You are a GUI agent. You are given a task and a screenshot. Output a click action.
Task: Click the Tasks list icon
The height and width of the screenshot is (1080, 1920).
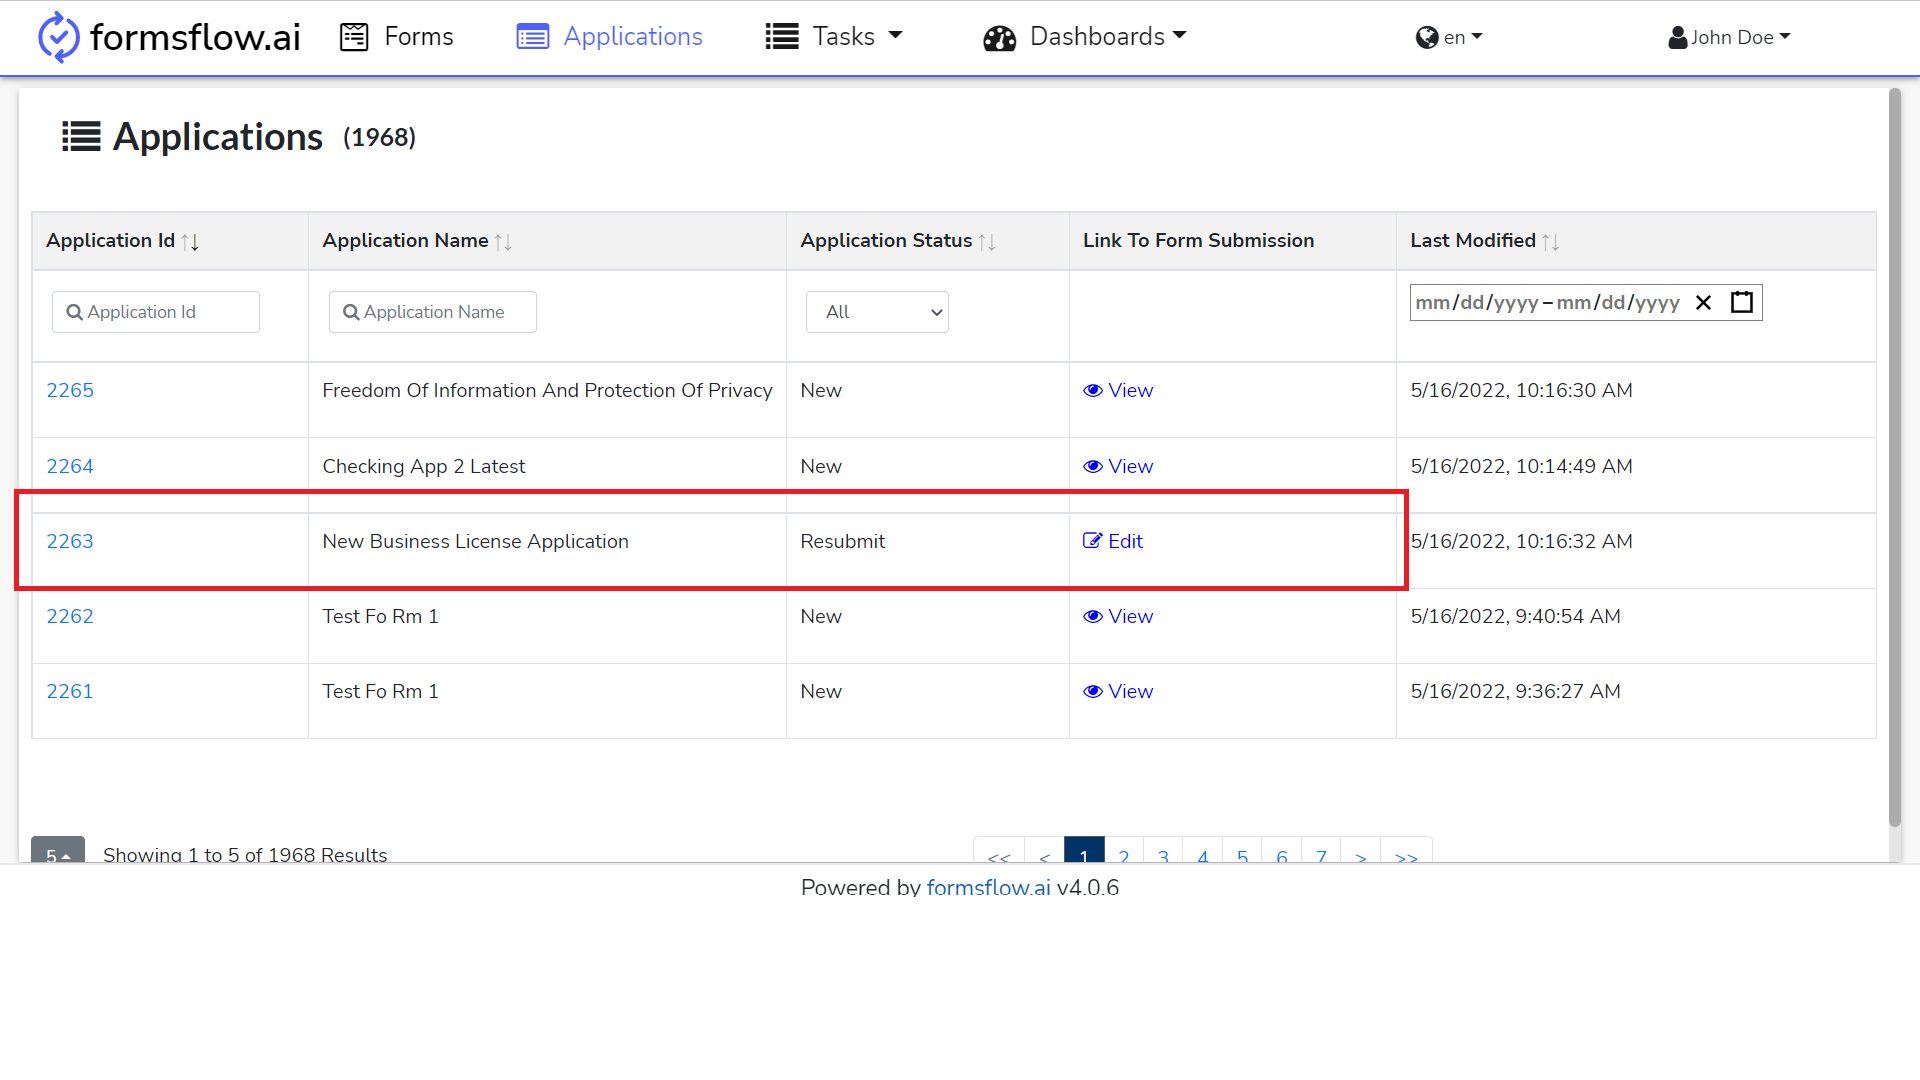click(x=782, y=37)
